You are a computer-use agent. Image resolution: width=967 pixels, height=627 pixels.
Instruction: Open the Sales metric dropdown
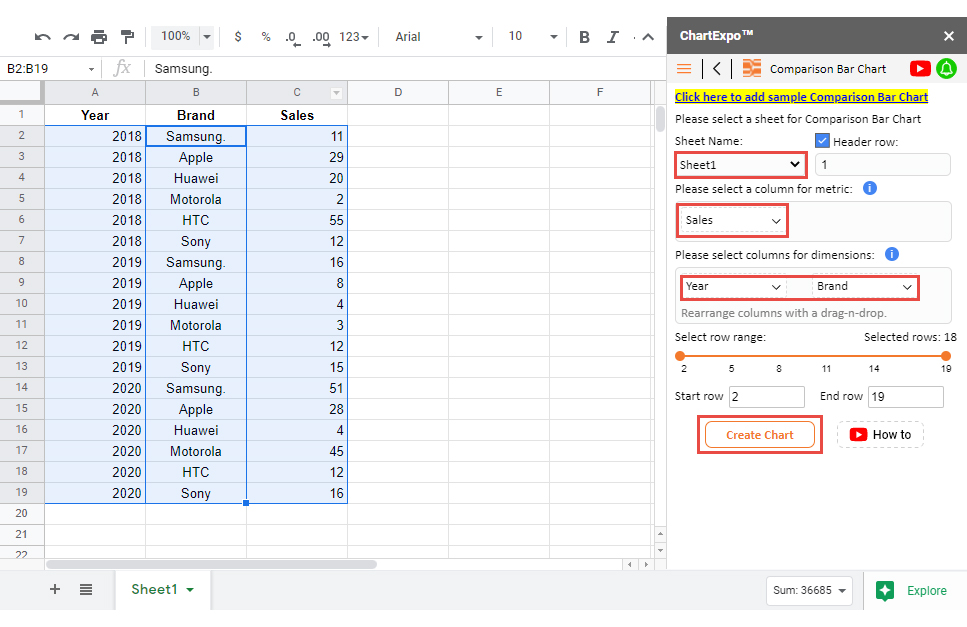(732, 221)
